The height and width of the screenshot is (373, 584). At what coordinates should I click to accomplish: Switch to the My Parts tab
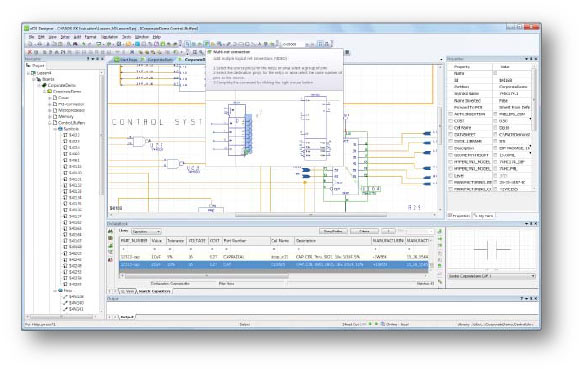484,216
